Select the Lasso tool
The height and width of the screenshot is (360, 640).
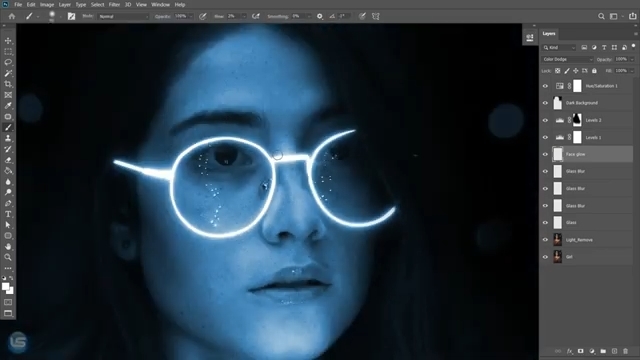tap(8, 62)
